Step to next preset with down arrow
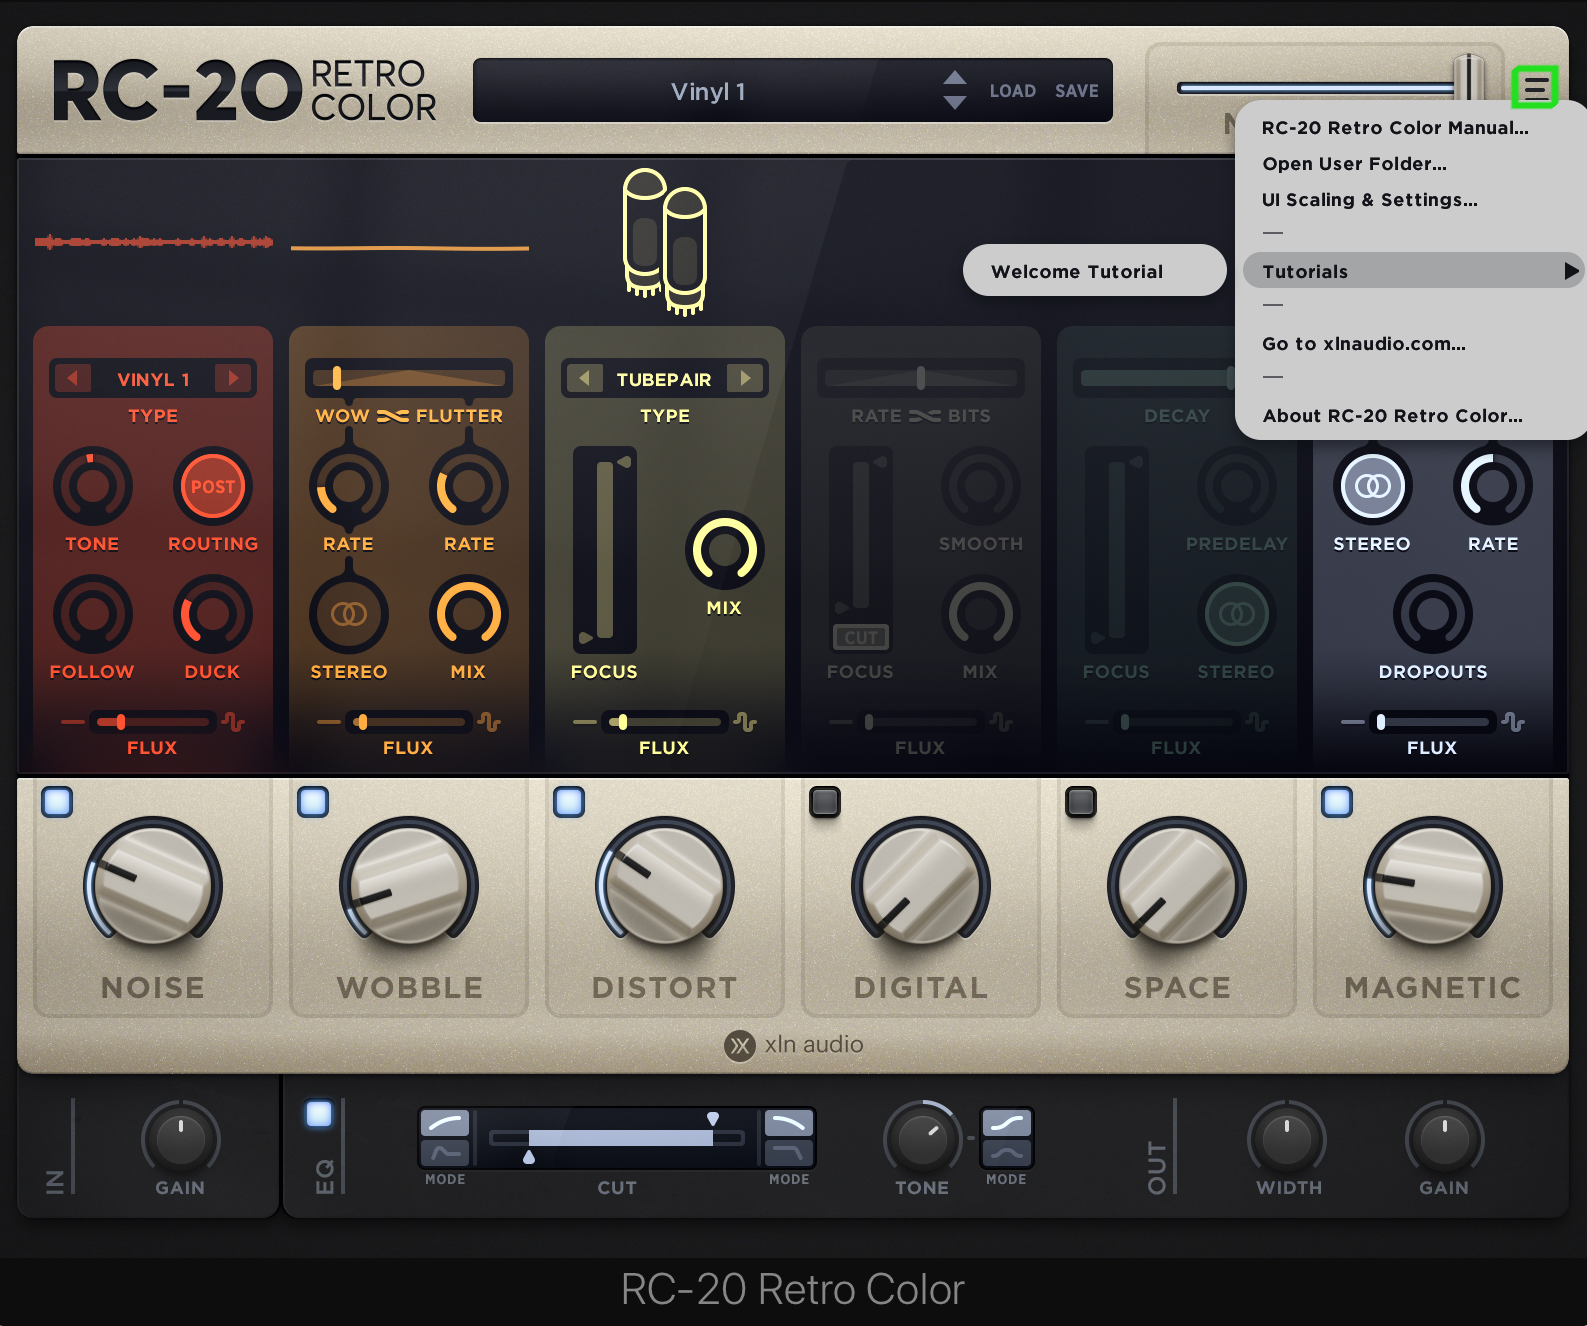This screenshot has width=1587, height=1326. tap(955, 103)
